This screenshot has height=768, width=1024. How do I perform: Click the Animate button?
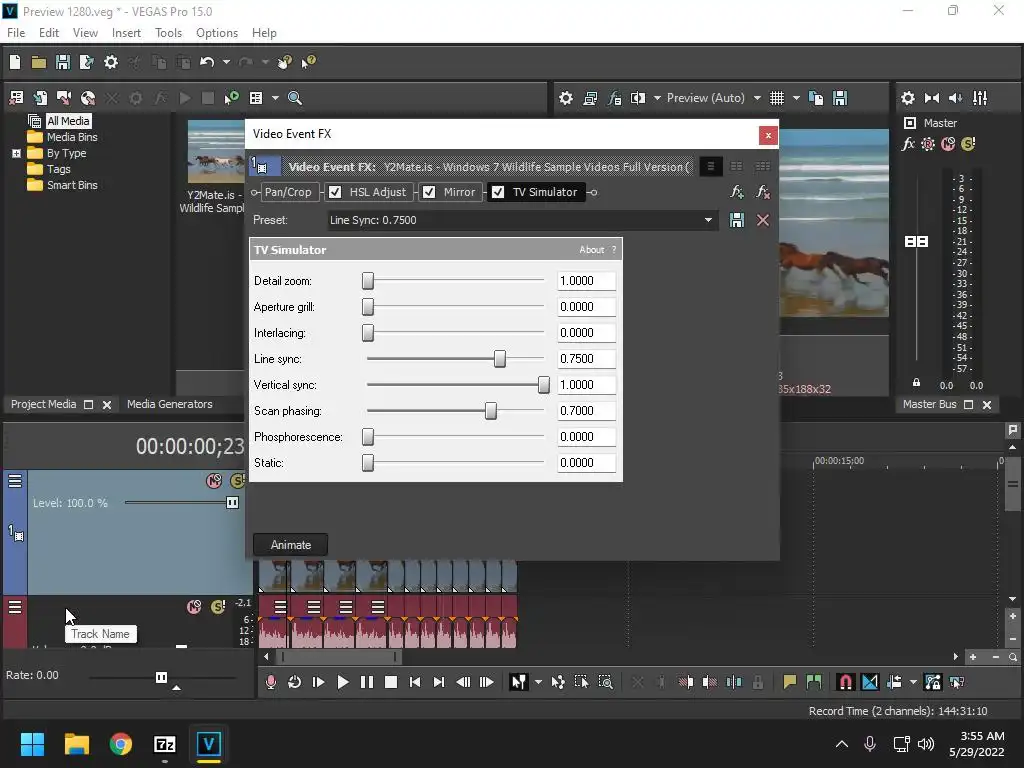291,545
